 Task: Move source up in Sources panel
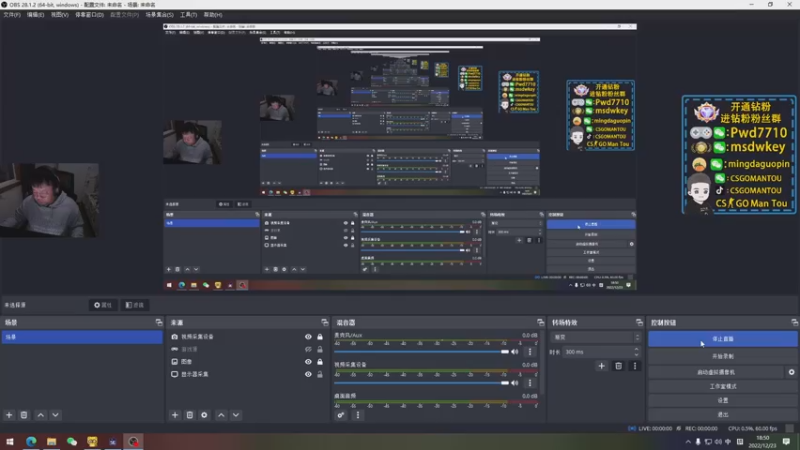pyautogui.click(x=221, y=415)
